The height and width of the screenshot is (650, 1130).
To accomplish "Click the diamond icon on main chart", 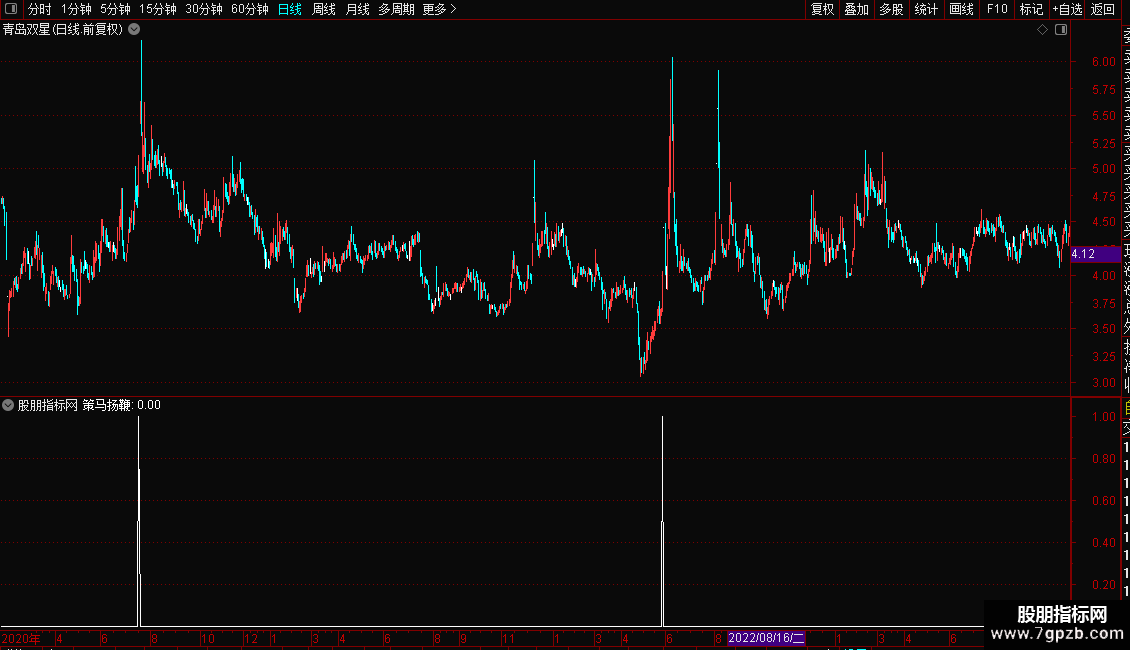I will [1042, 30].
